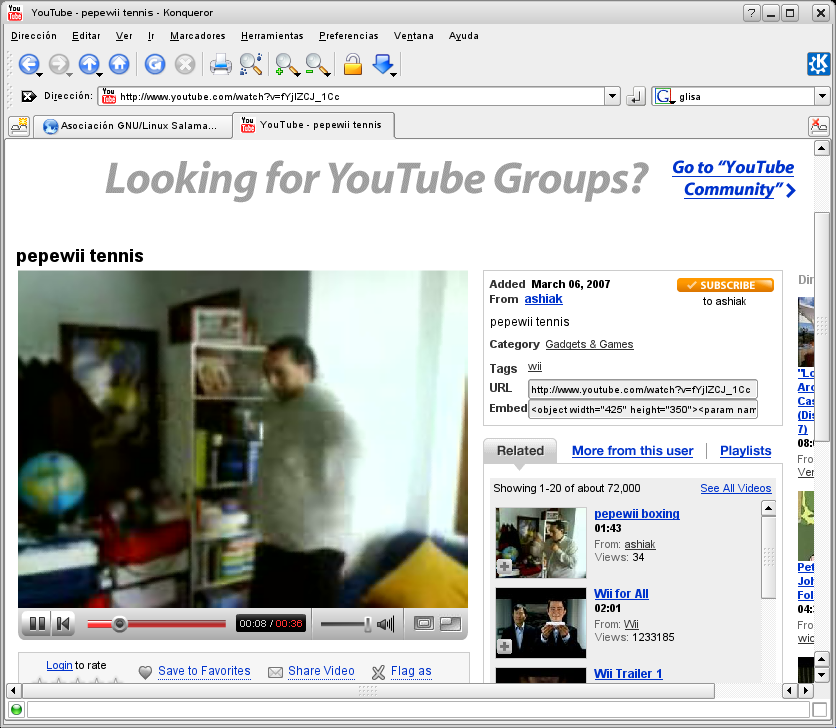The image size is (836, 728).
Task: Zoom in with the magnifier plus icon
Action: (x=286, y=65)
